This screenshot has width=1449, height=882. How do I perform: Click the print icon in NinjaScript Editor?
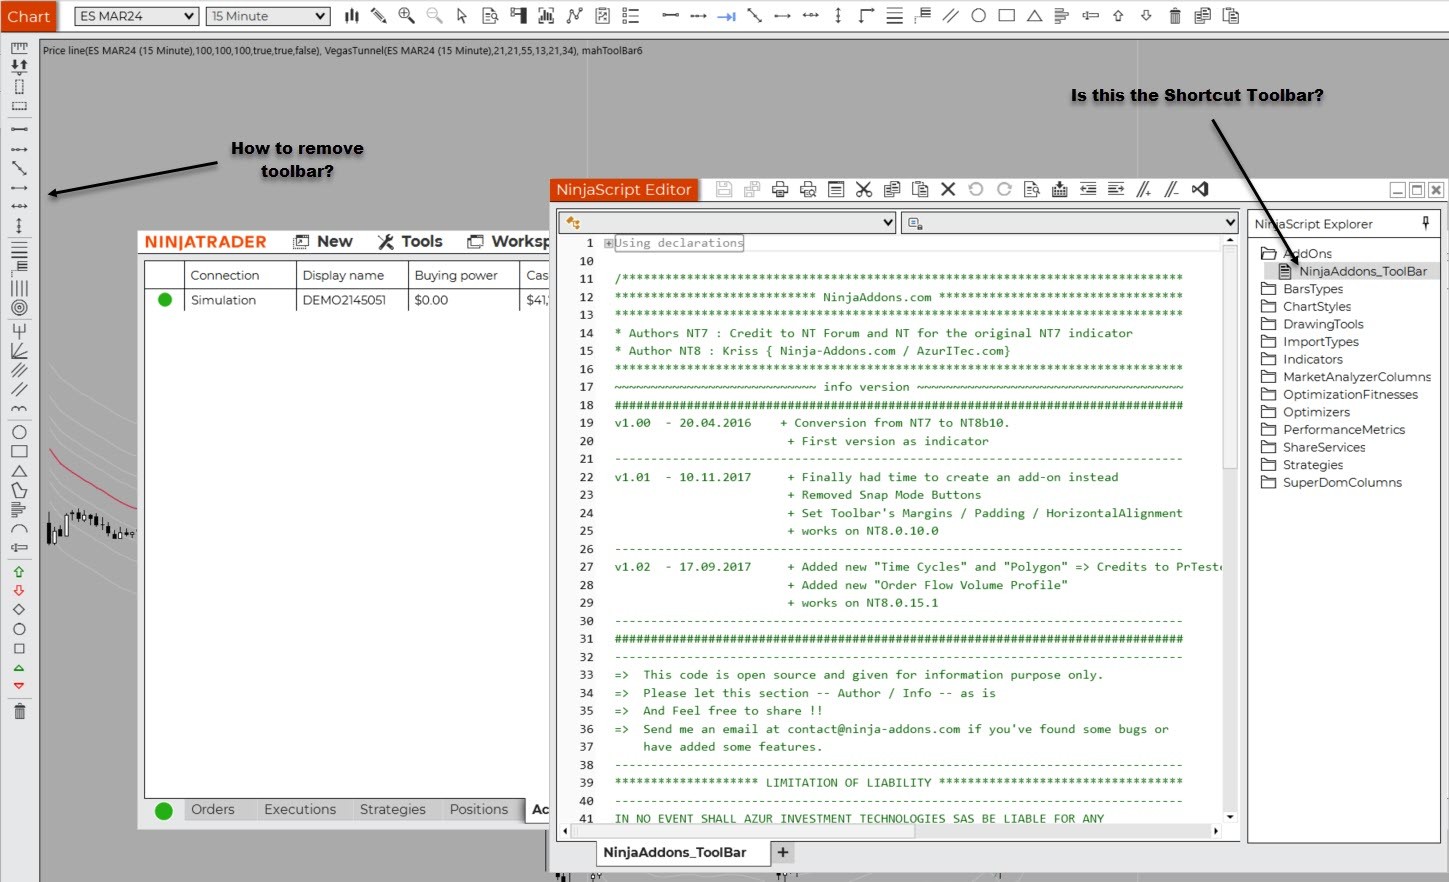coord(780,189)
